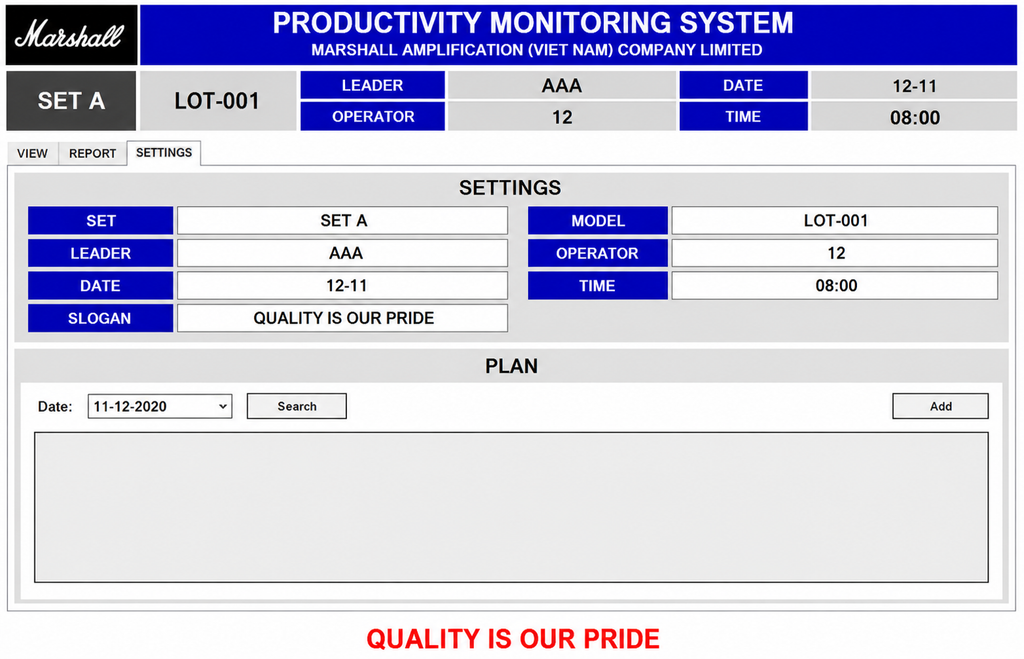Click the blue MODEL label
Viewport: 1024px width, 659px height.
tap(598, 221)
